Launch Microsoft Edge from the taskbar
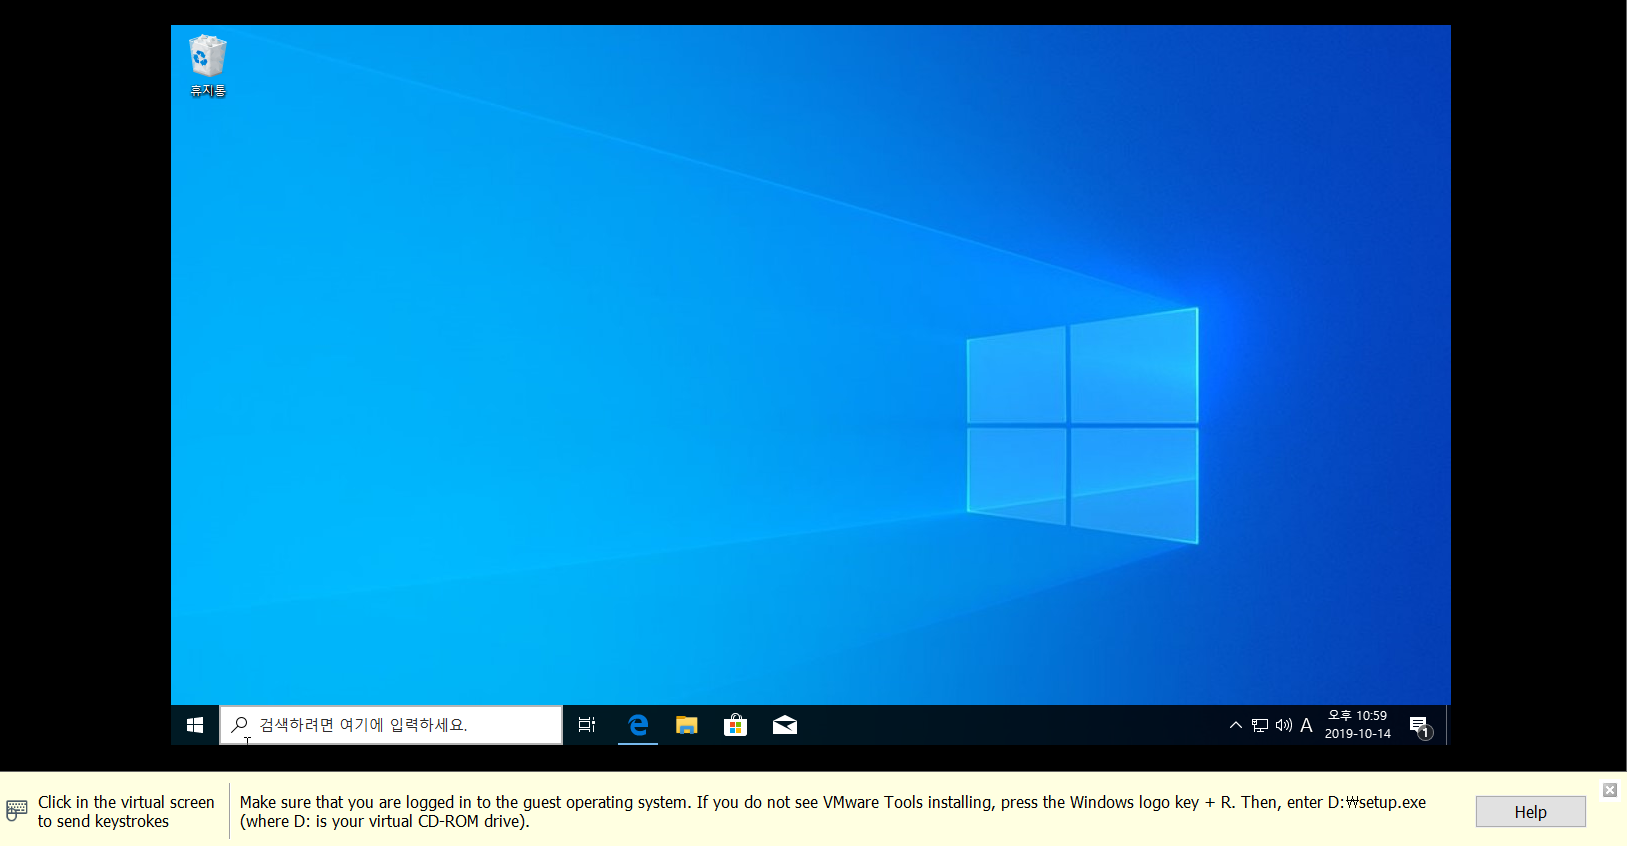The image size is (1627, 846). point(637,725)
